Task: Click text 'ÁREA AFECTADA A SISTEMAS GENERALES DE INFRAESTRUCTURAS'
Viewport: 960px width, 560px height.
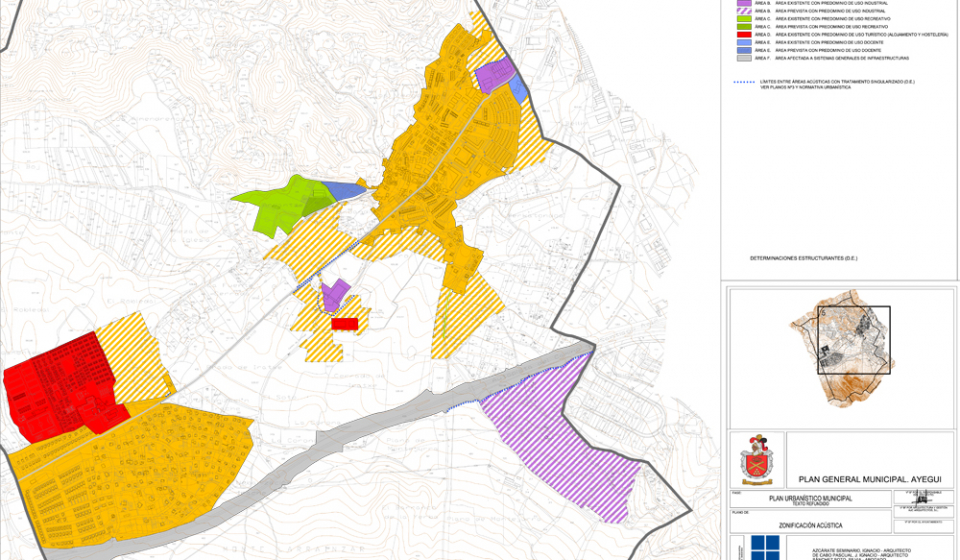Action: tap(842, 58)
